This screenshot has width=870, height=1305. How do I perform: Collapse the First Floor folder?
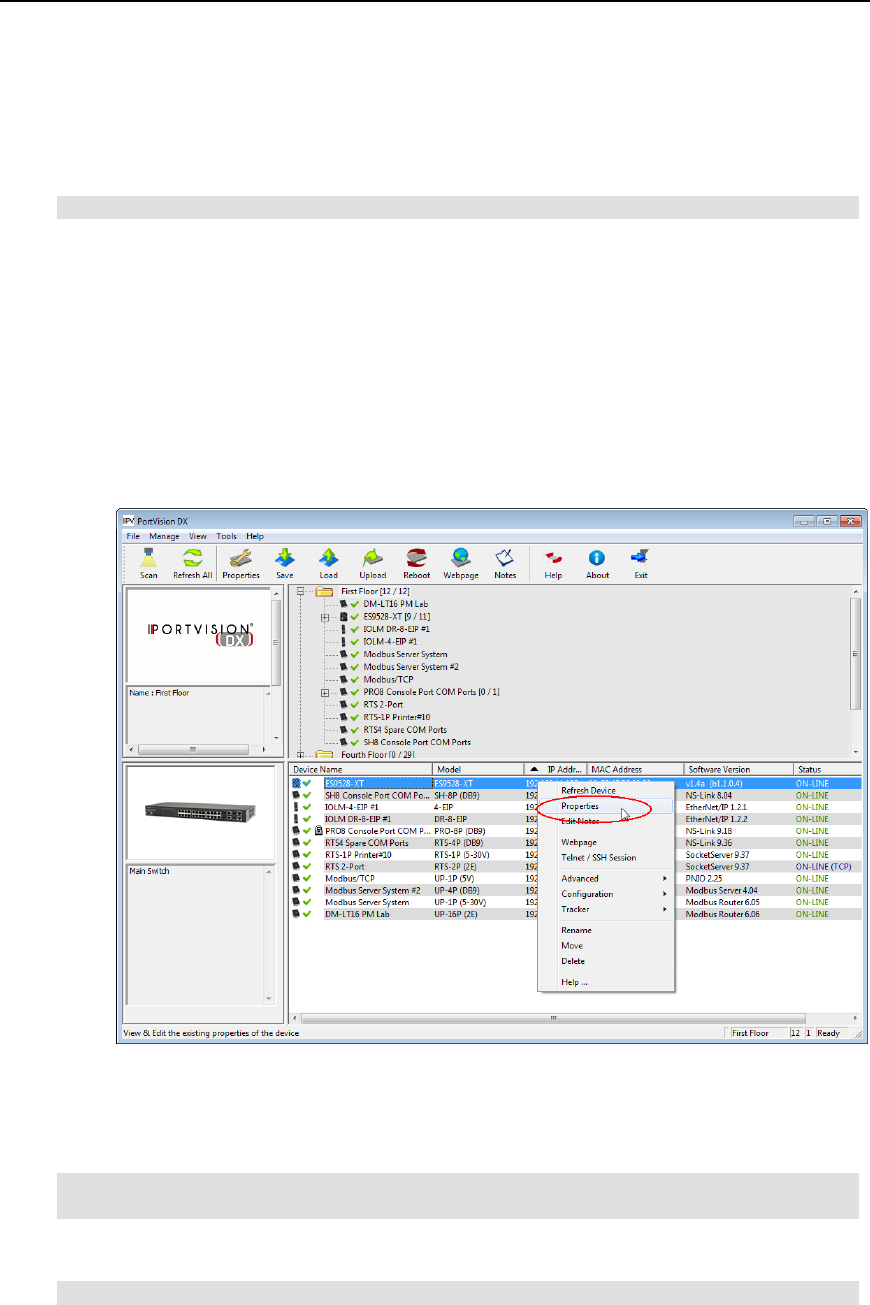[300, 593]
